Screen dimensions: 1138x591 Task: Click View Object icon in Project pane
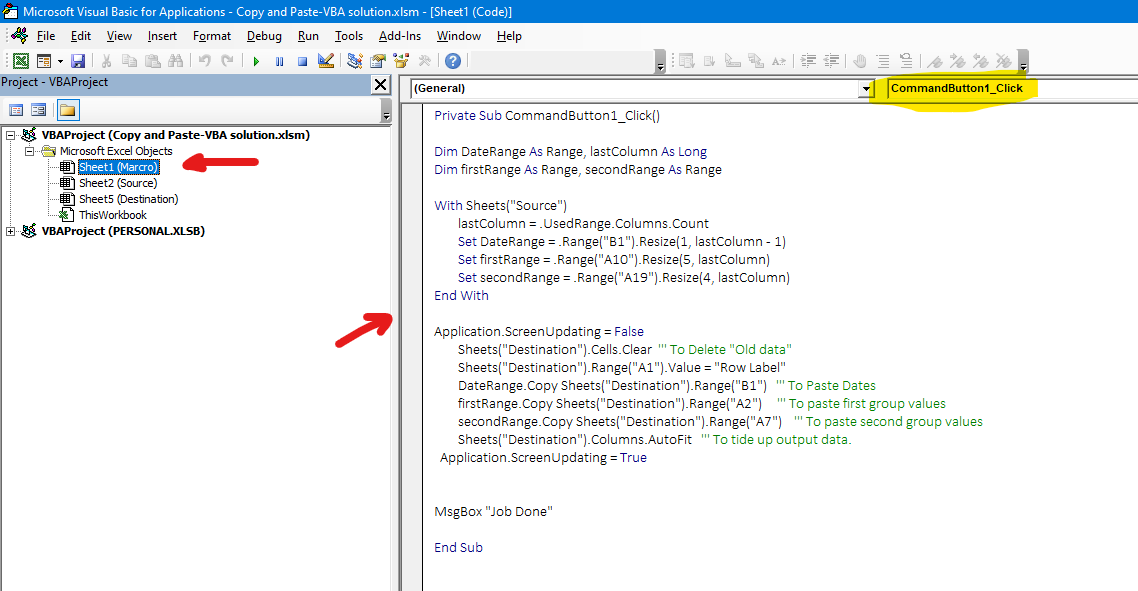pos(38,110)
